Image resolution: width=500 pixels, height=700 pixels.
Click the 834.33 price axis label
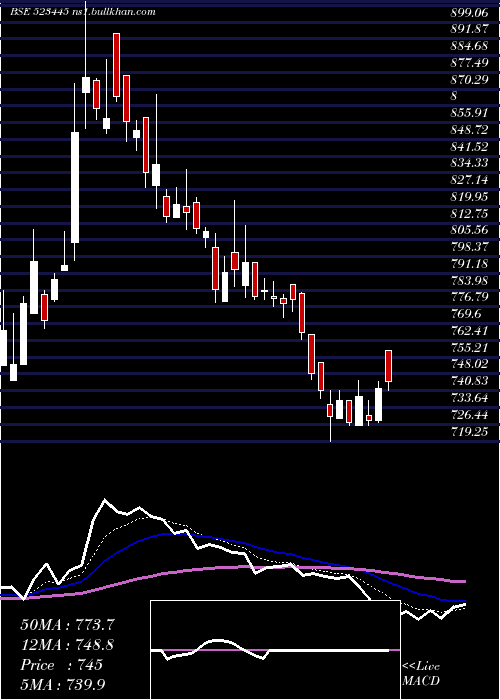pos(469,163)
